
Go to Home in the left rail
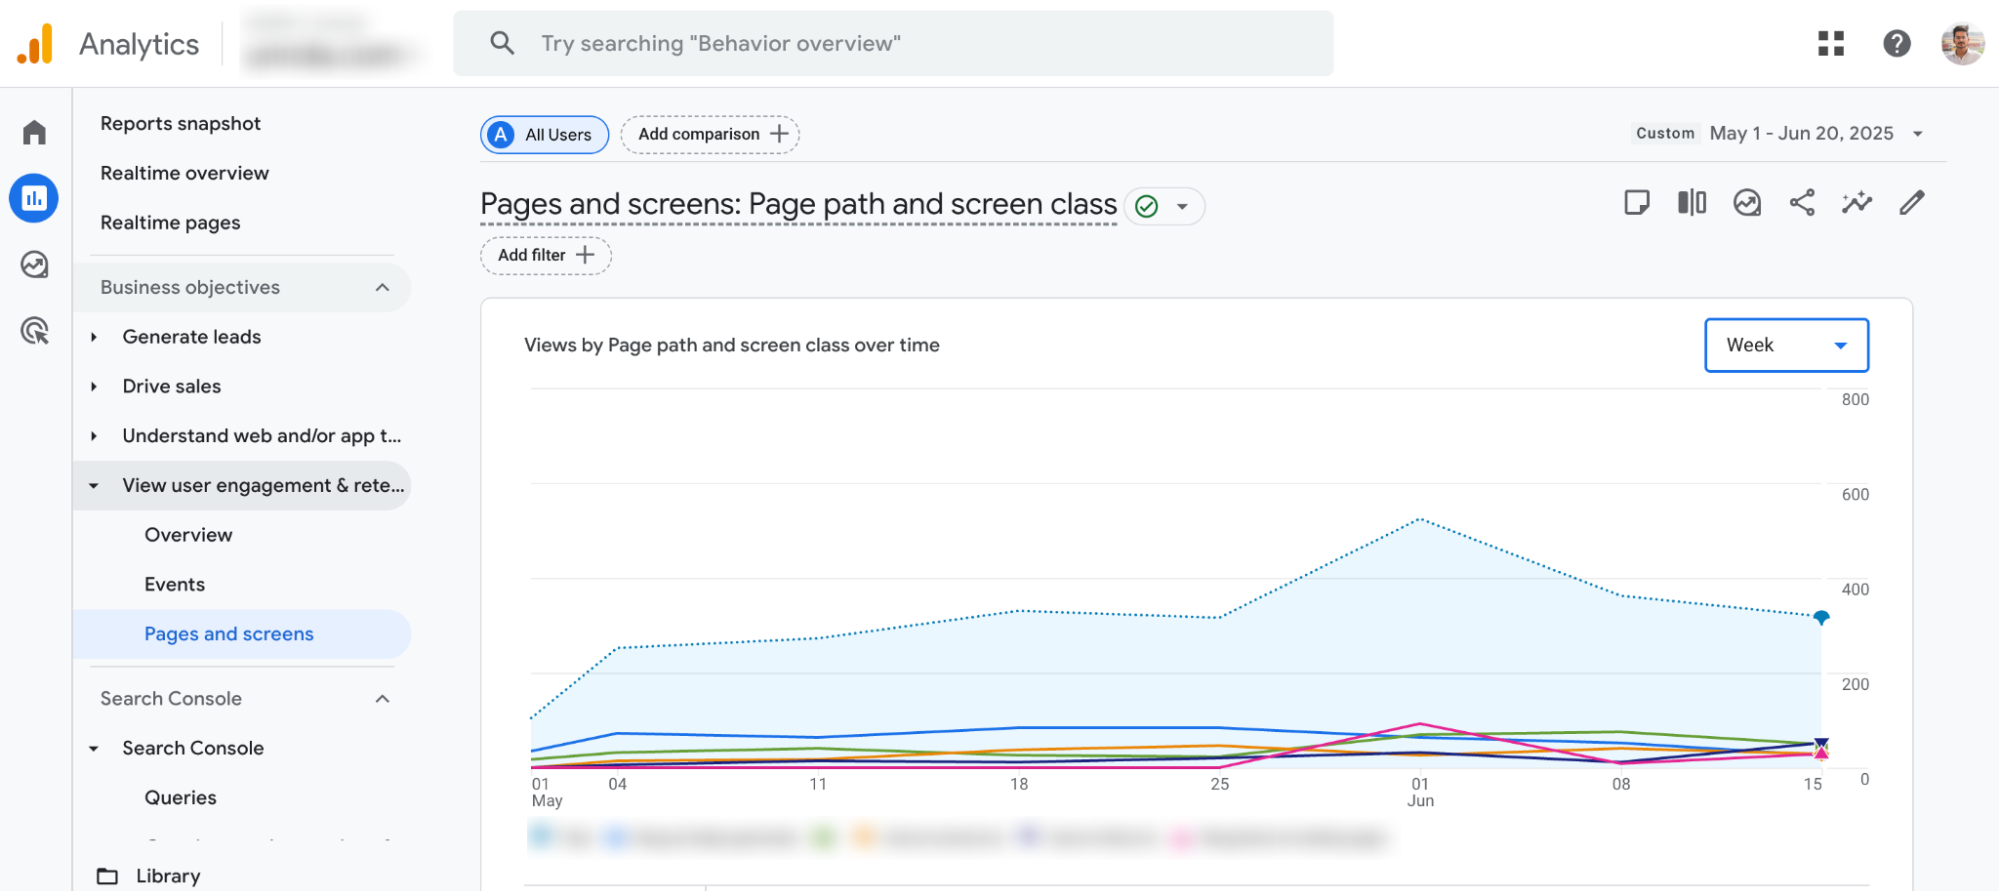[35, 132]
